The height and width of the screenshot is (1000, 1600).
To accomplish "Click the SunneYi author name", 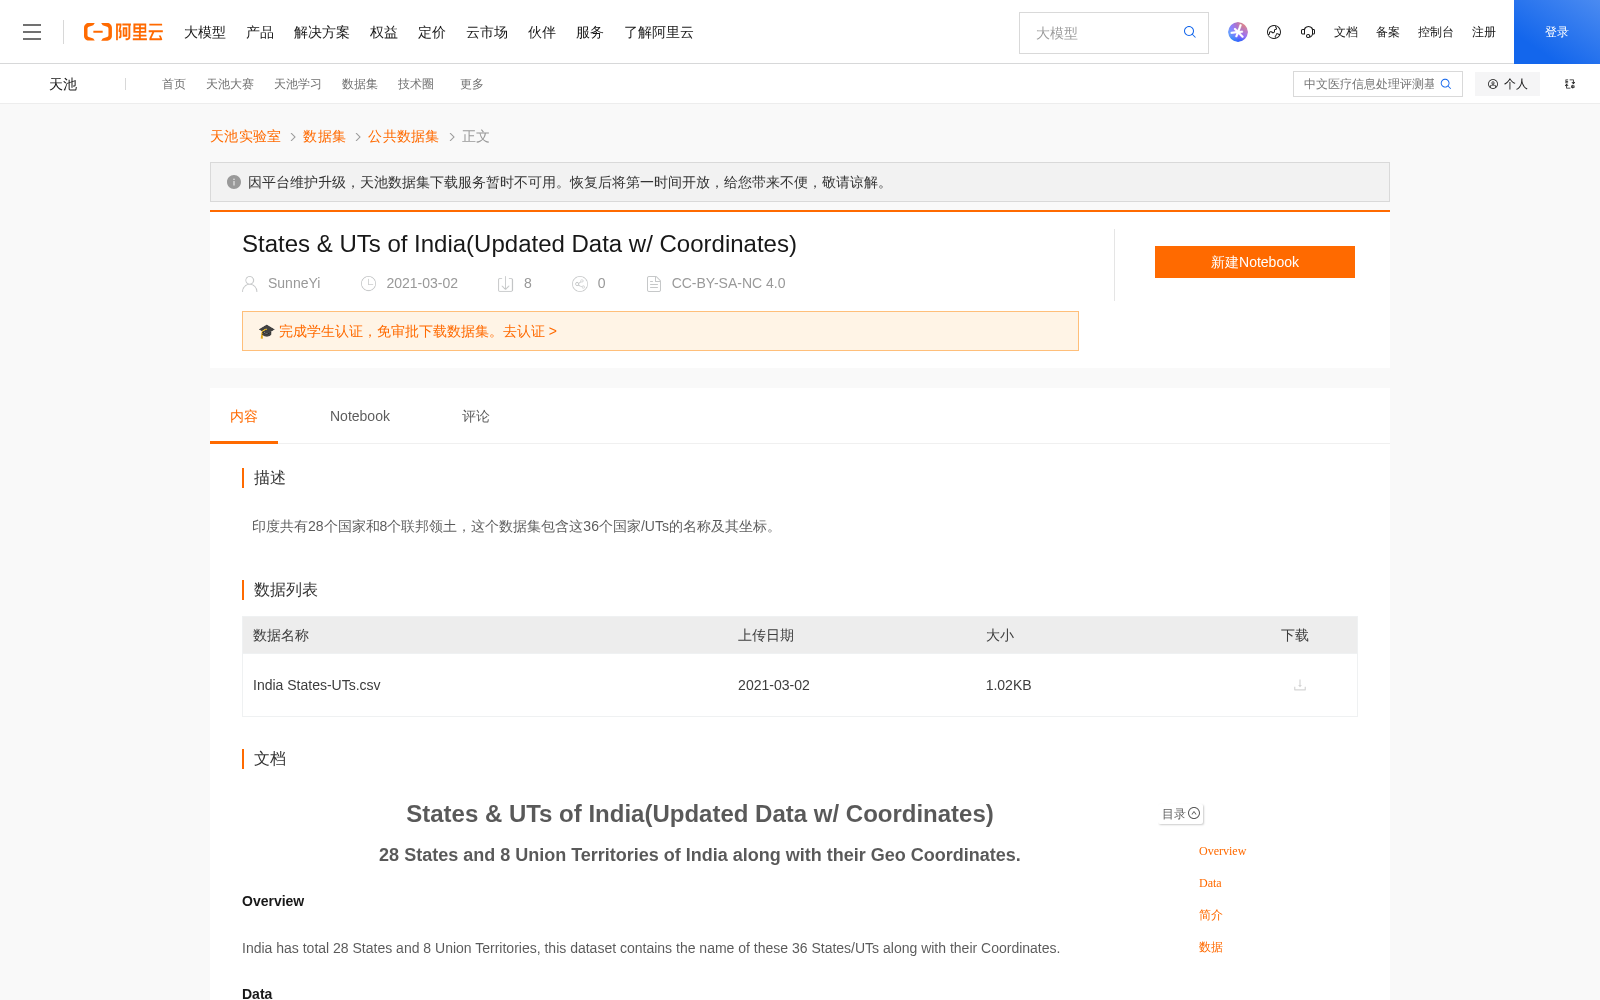I will click(294, 283).
